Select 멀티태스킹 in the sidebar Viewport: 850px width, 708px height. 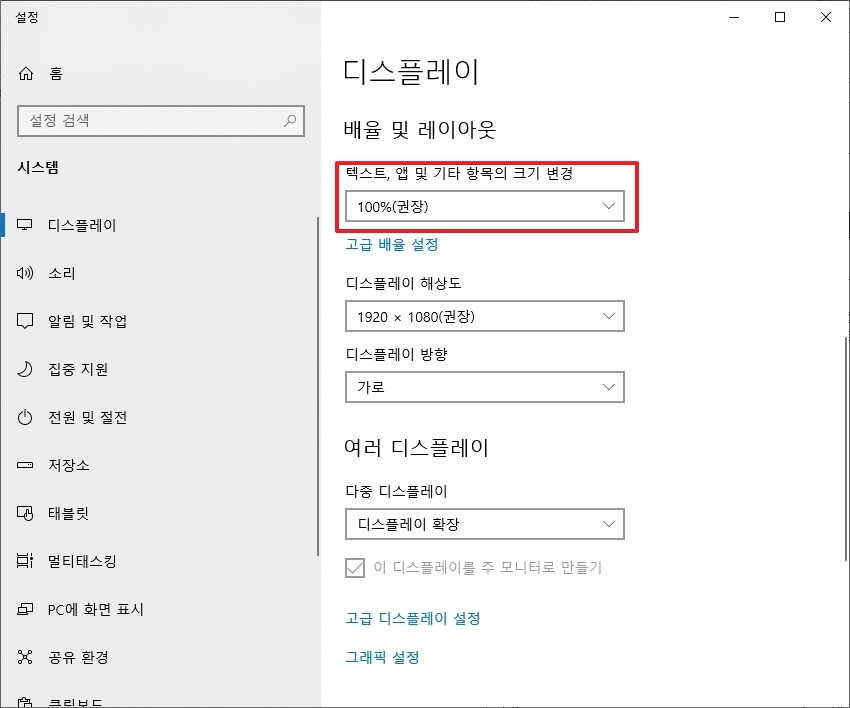point(80,561)
